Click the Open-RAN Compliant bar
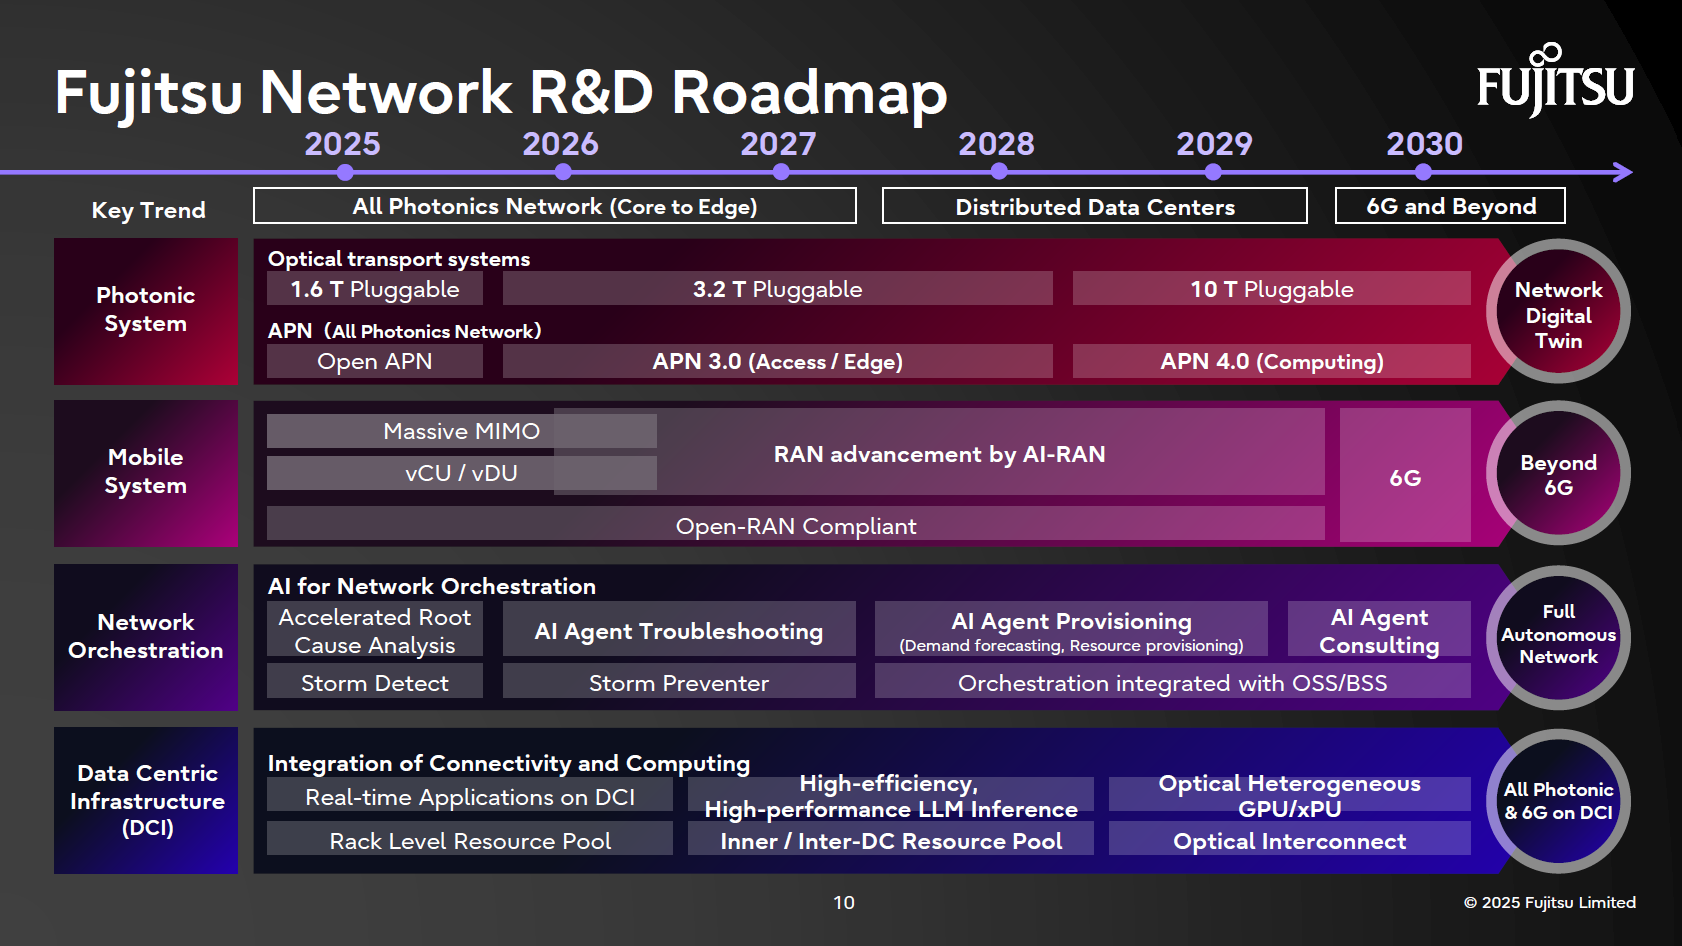This screenshot has height=946, width=1682. pos(795,524)
